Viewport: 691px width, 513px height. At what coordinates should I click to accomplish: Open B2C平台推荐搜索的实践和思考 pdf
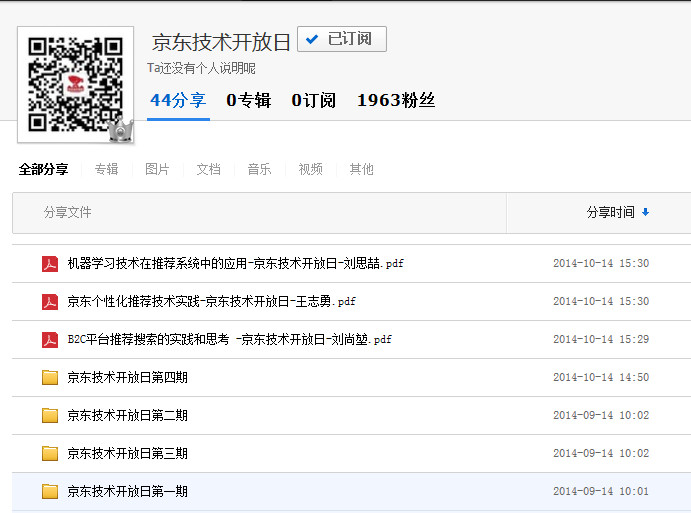[230, 339]
